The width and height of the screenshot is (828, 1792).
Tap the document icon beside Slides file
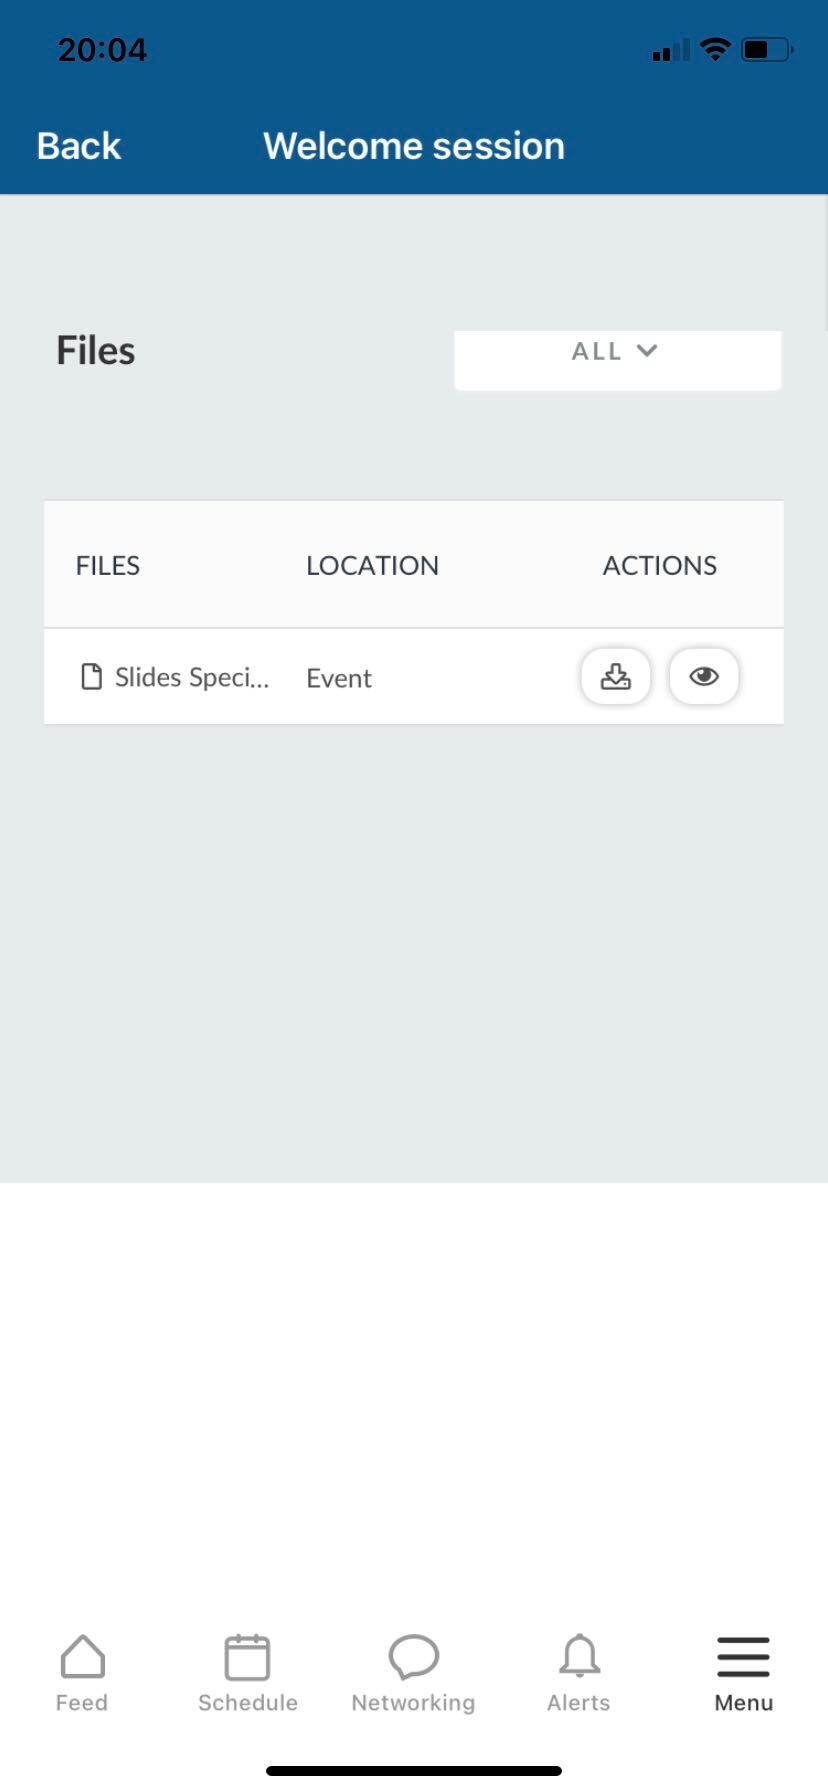(x=91, y=677)
